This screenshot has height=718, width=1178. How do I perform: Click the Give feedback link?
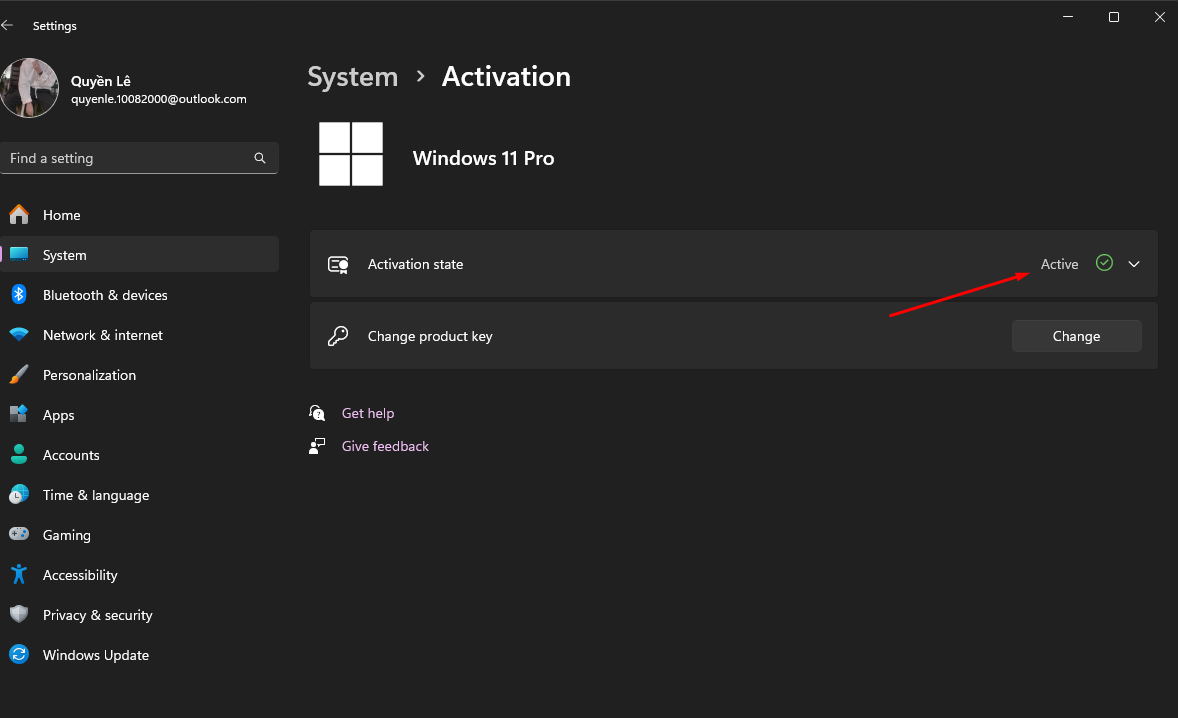[385, 446]
